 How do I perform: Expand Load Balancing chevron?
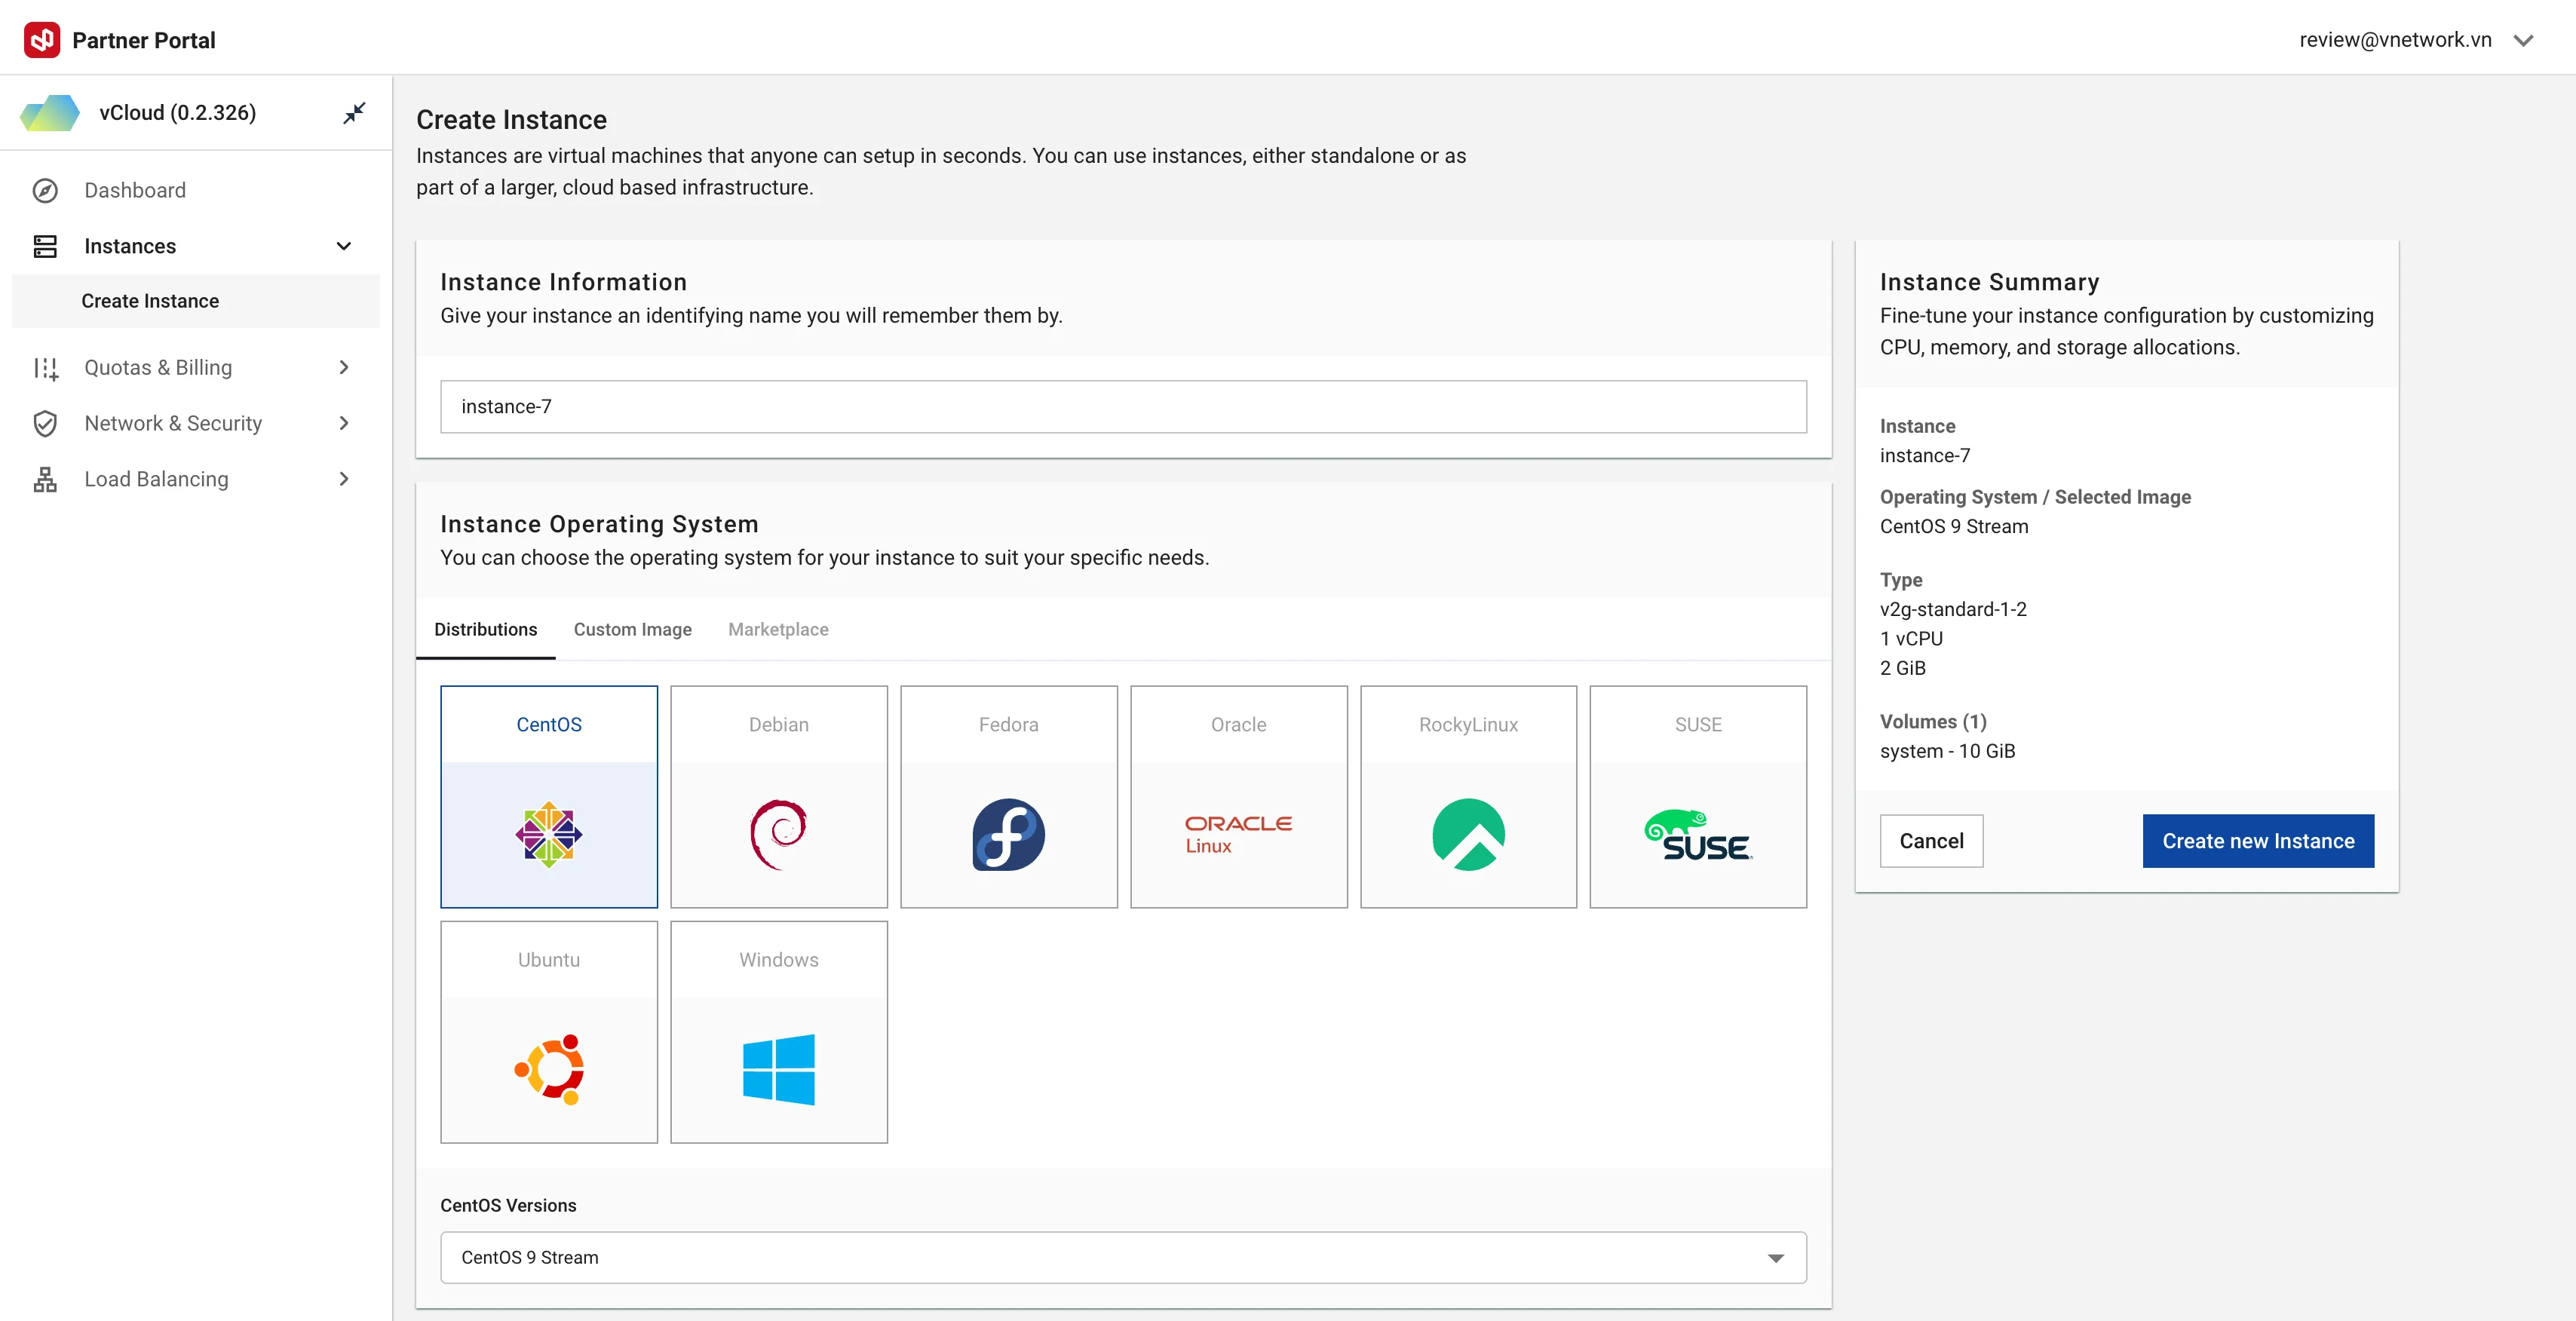point(344,479)
